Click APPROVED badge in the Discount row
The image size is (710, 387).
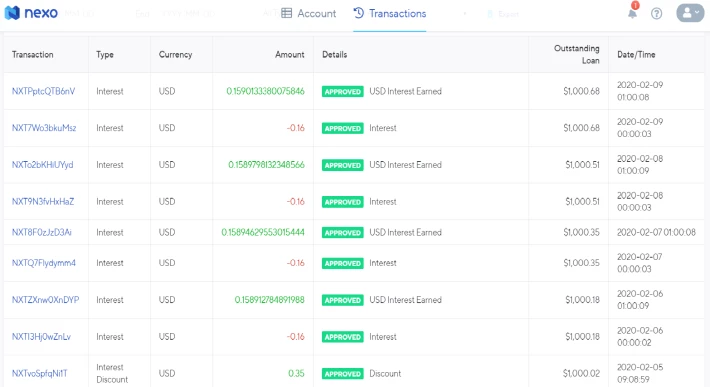[x=343, y=374]
